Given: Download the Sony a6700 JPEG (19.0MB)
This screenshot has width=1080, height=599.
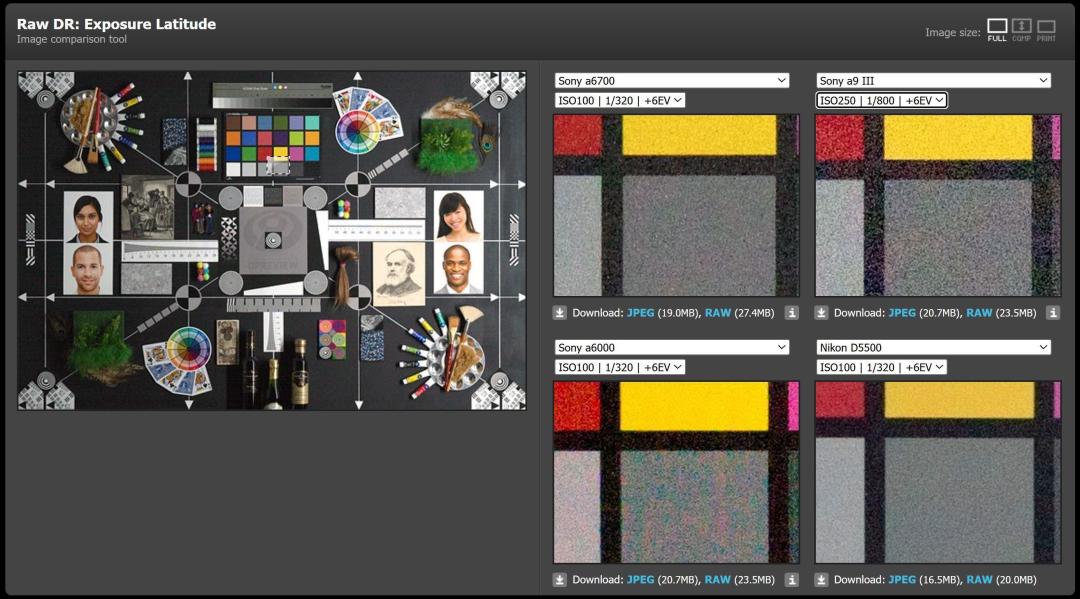Looking at the screenshot, I should pyautogui.click(x=641, y=313).
